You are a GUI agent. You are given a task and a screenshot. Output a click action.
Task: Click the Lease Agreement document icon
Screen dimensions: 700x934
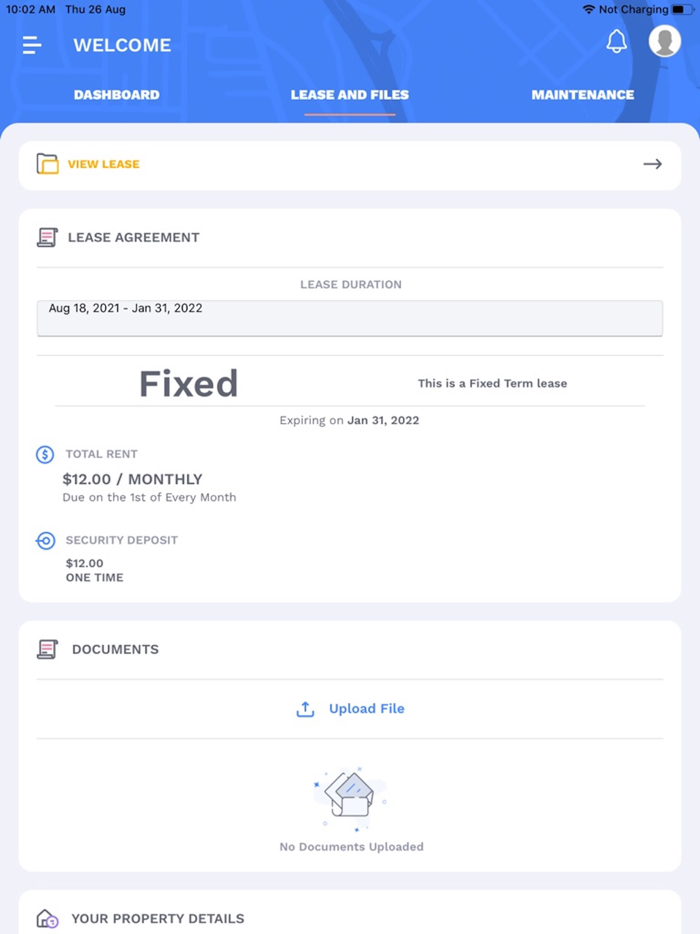46,237
